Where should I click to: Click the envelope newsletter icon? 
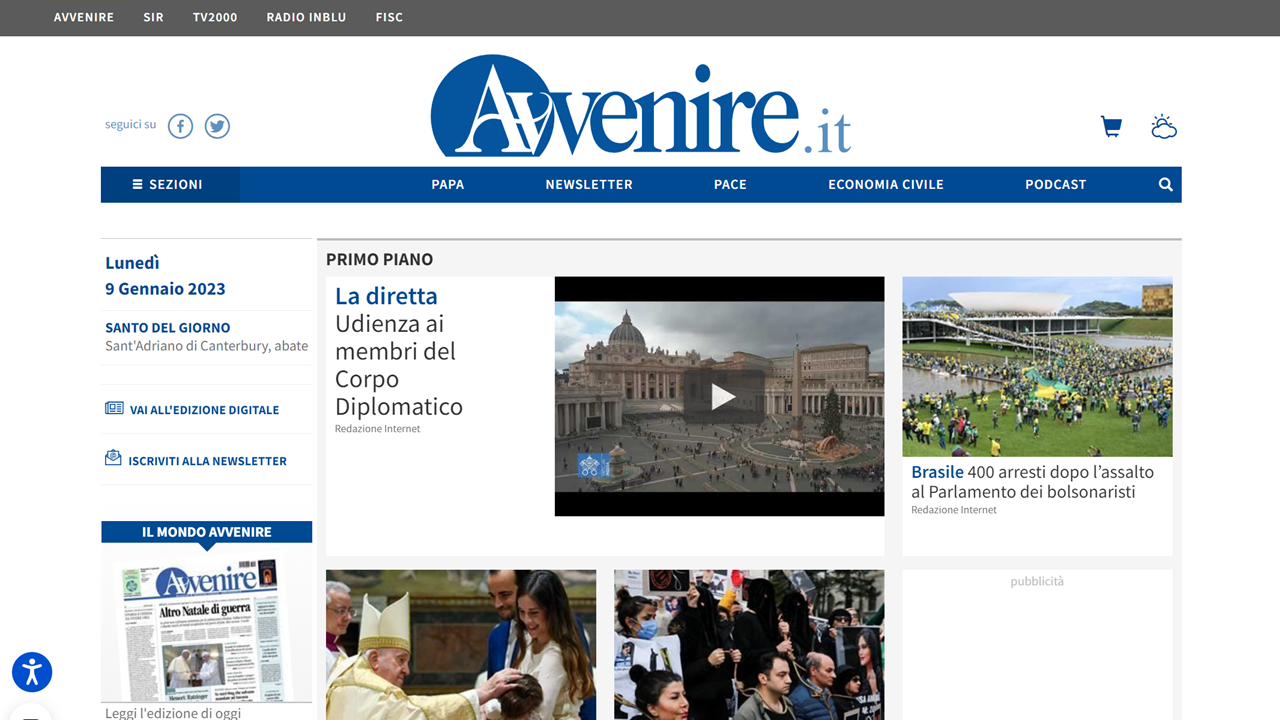coord(113,459)
